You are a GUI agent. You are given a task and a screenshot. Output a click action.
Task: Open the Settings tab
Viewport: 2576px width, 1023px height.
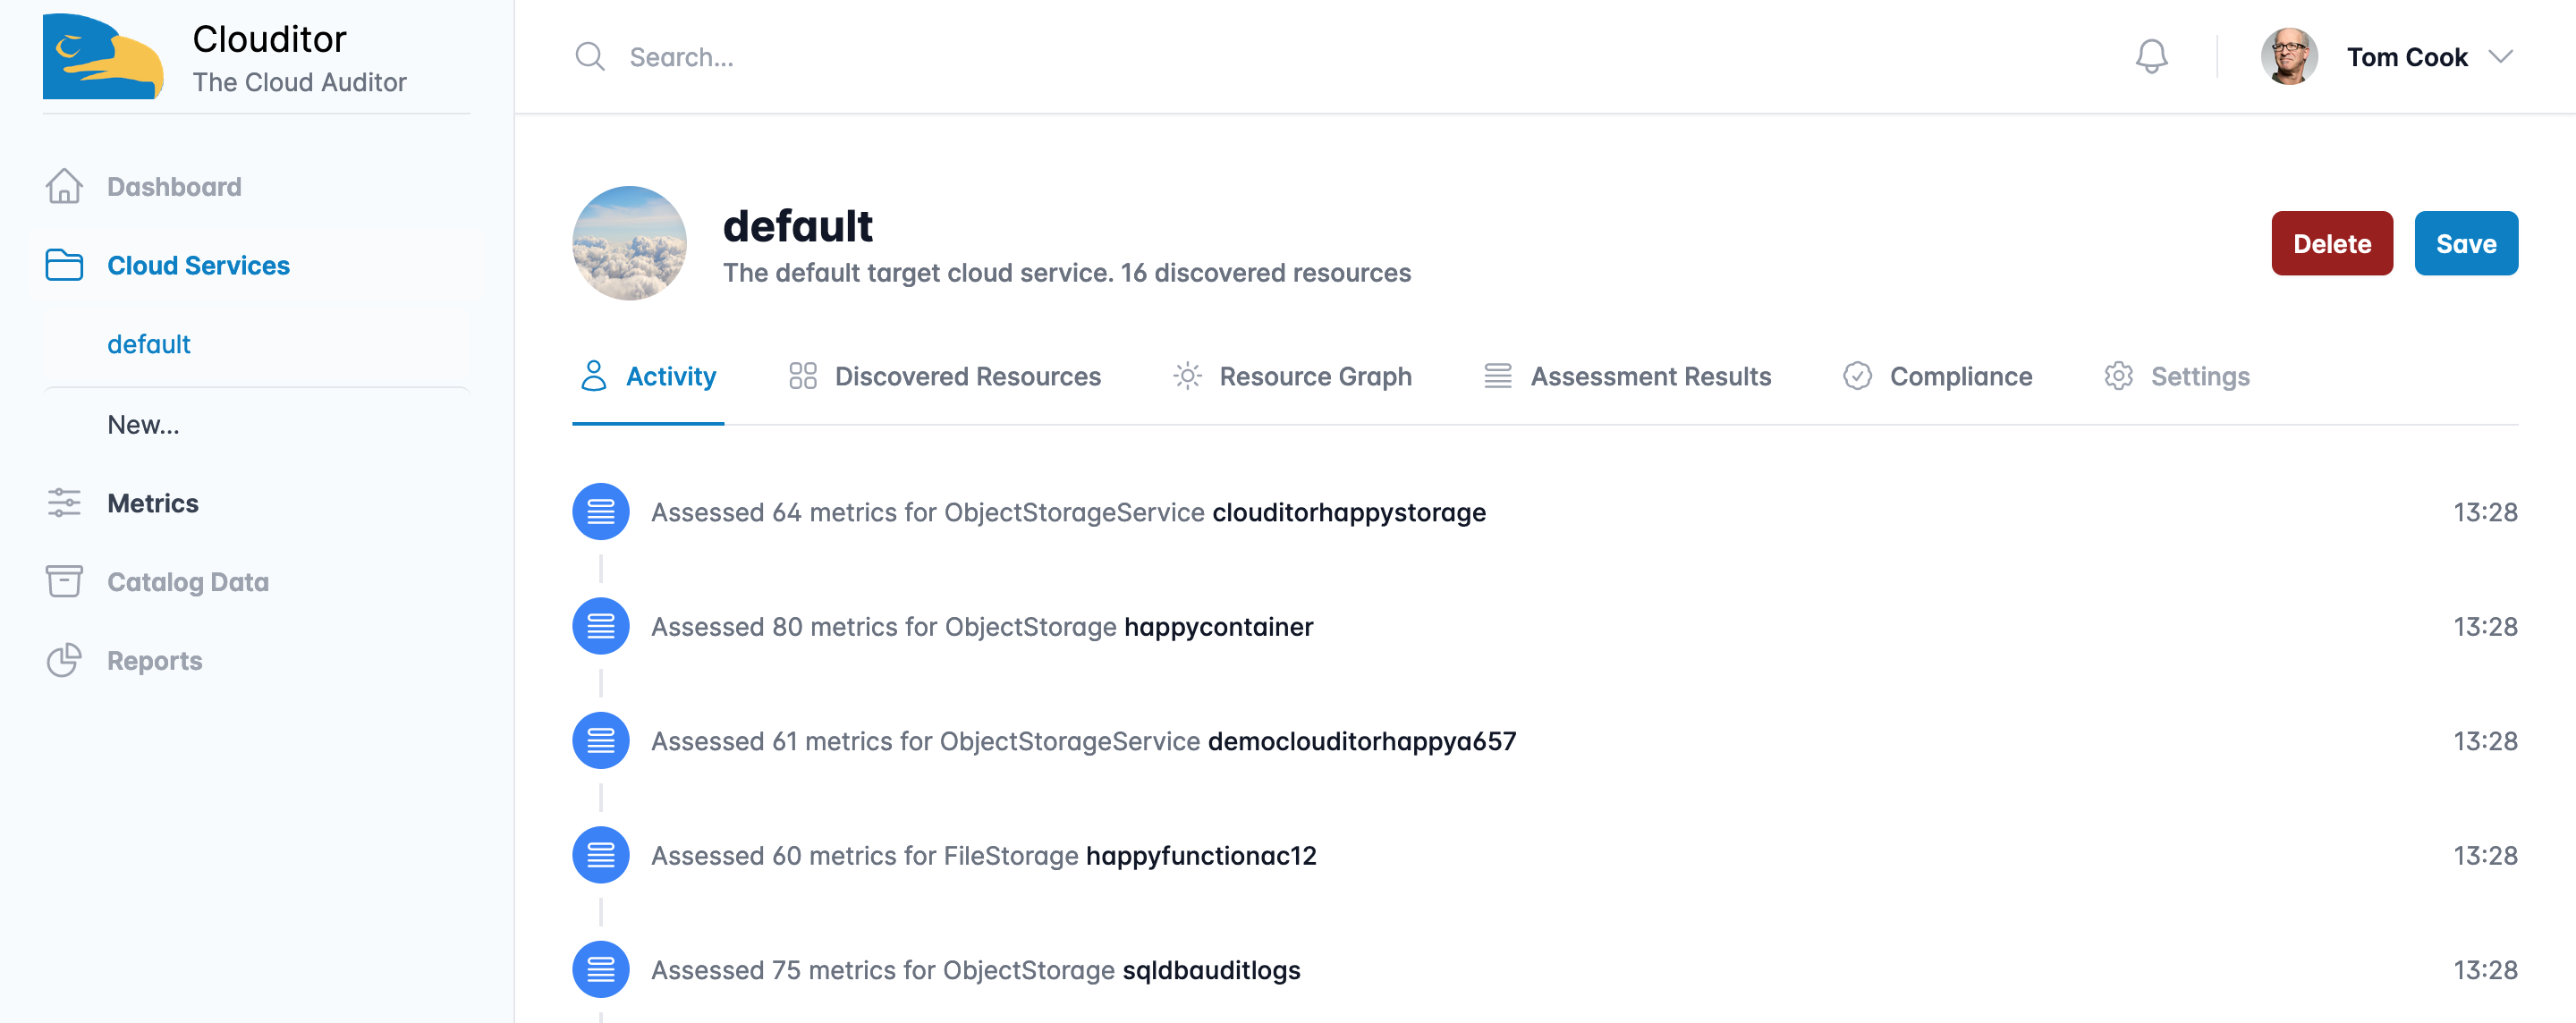tap(2176, 377)
